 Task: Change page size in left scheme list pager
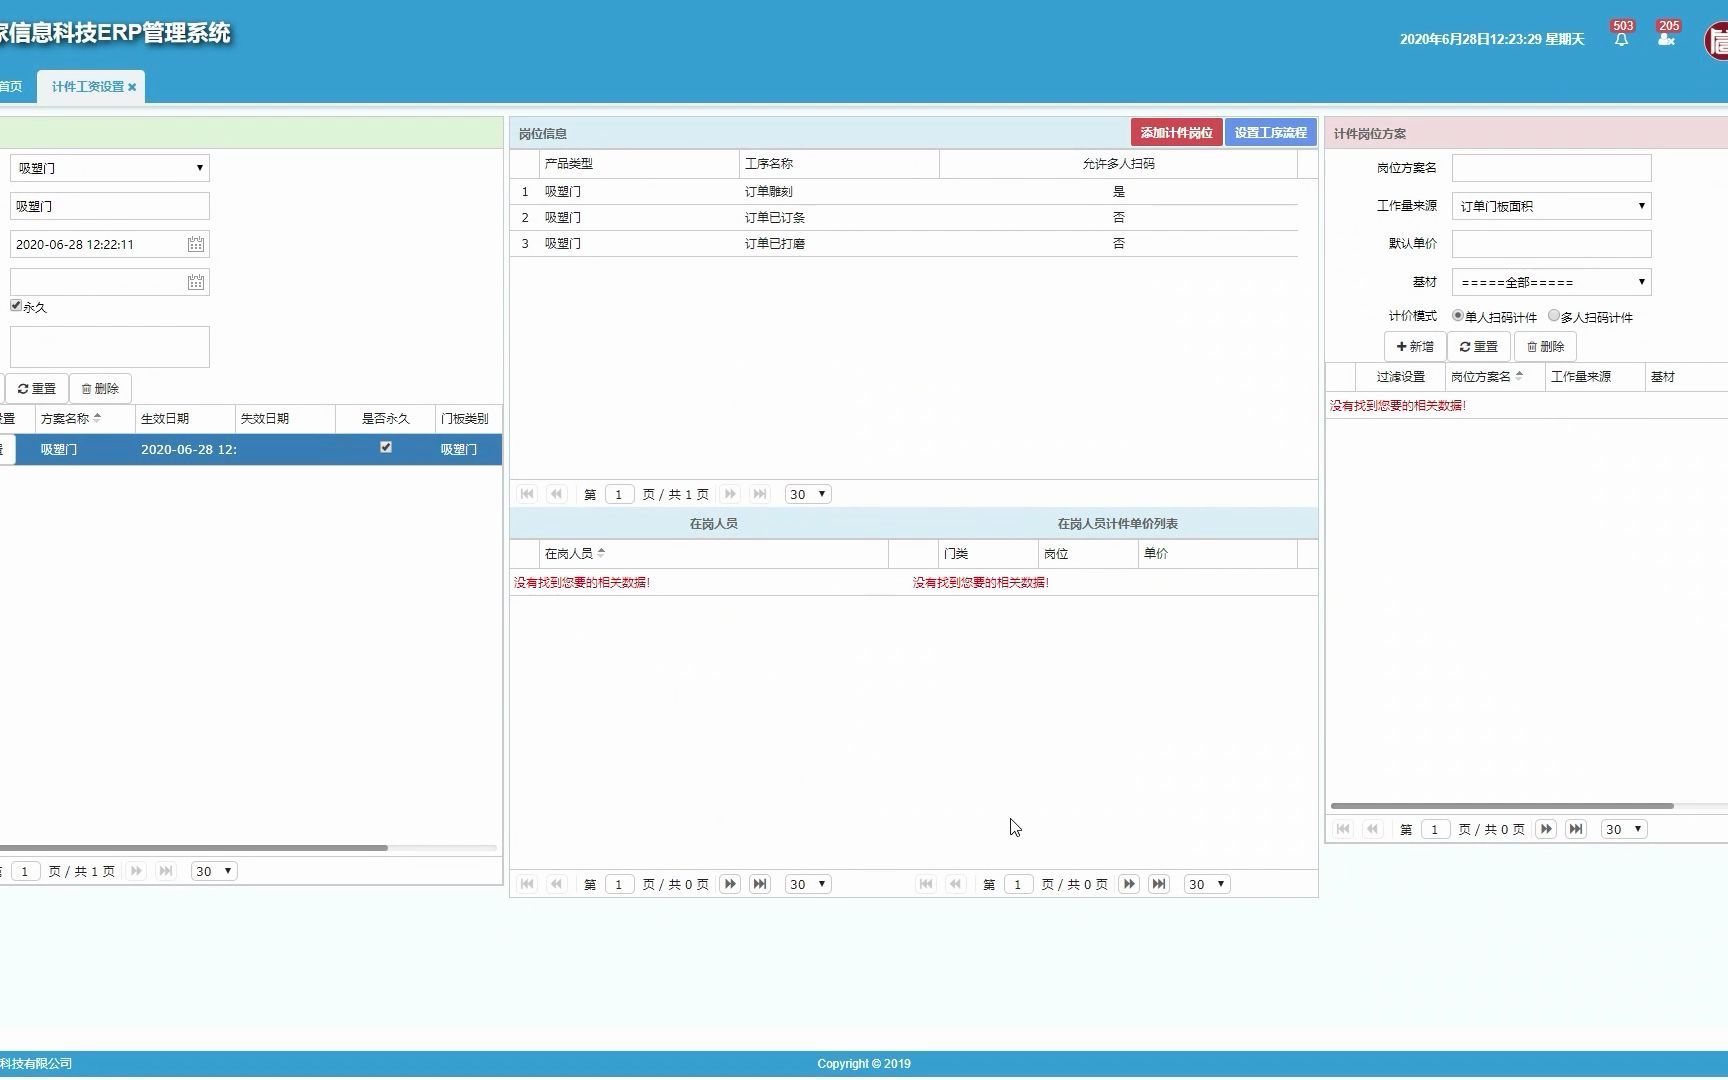click(x=214, y=871)
